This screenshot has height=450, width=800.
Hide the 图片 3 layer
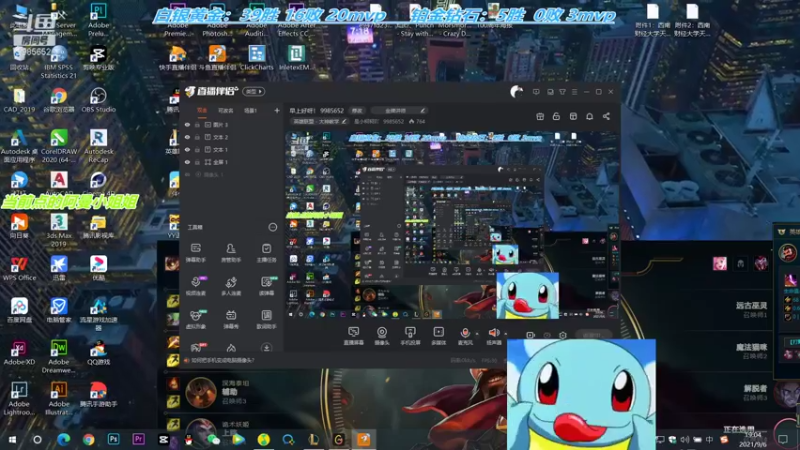point(187,124)
